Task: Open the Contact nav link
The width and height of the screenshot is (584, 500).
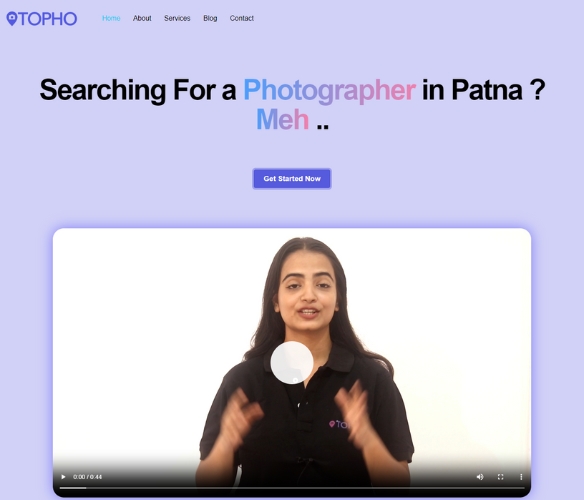Action: 241,18
